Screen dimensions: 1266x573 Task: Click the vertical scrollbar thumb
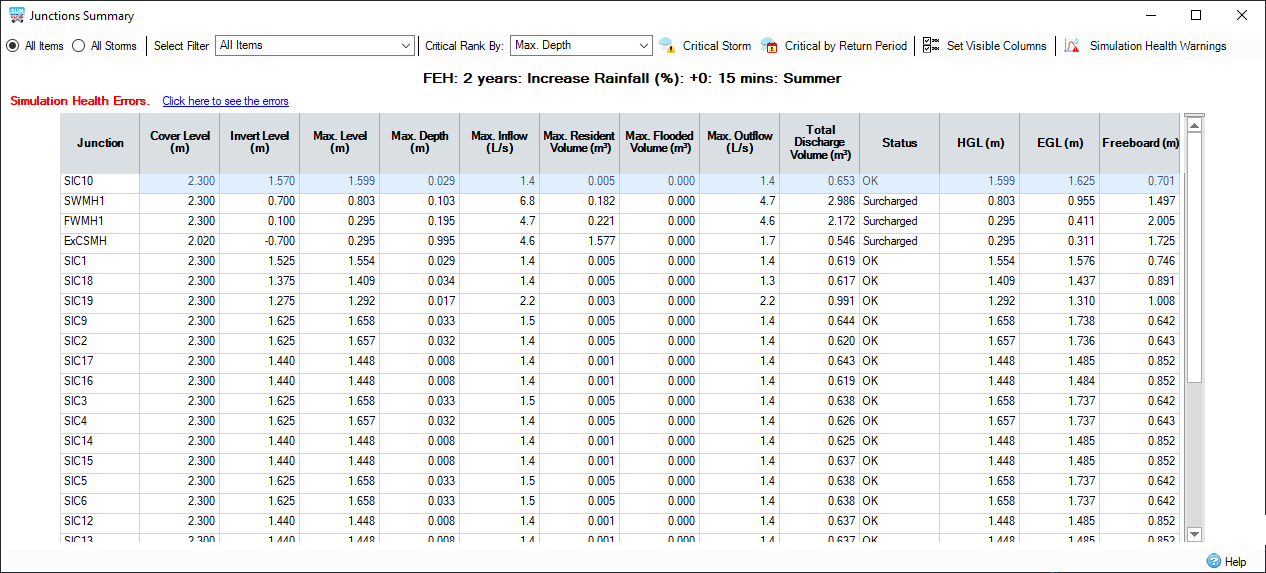point(1193,256)
